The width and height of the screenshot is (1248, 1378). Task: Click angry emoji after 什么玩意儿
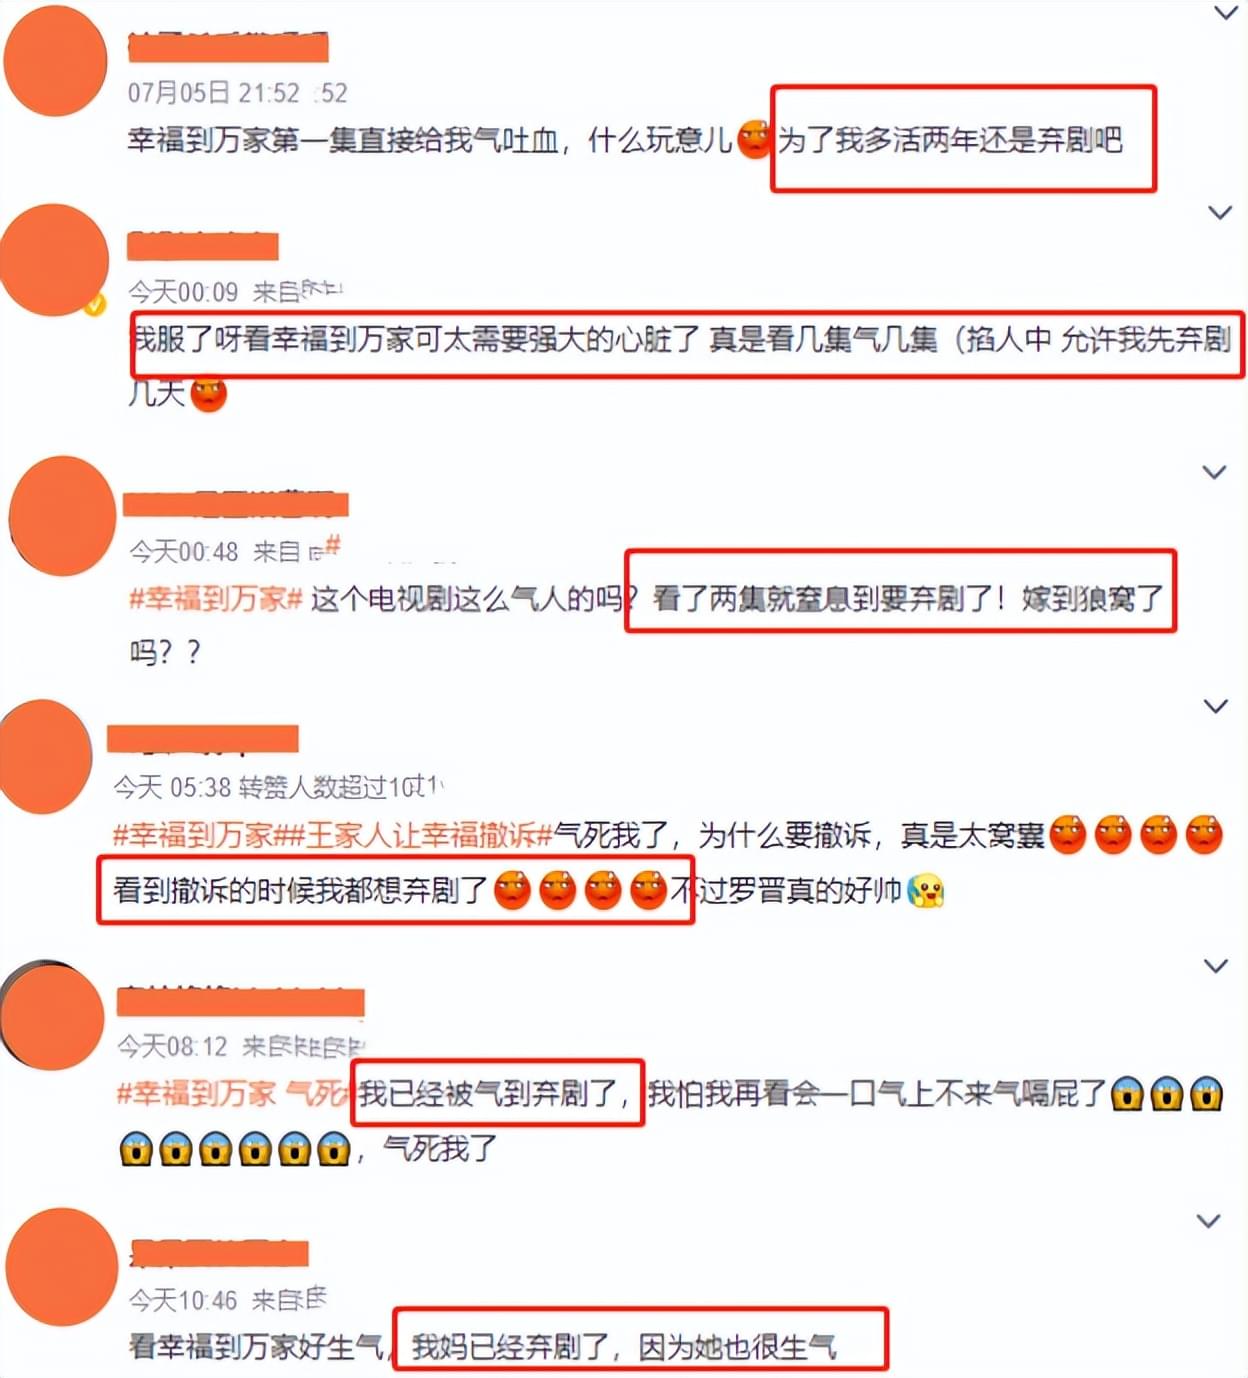click(x=755, y=139)
